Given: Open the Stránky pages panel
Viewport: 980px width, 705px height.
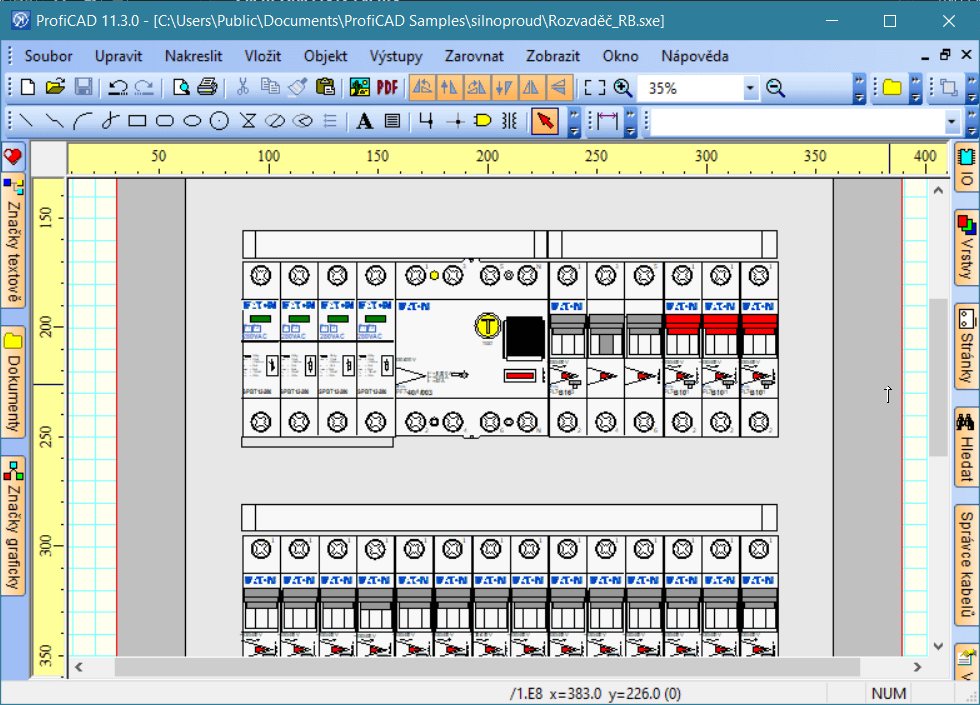Looking at the screenshot, I should (x=966, y=346).
